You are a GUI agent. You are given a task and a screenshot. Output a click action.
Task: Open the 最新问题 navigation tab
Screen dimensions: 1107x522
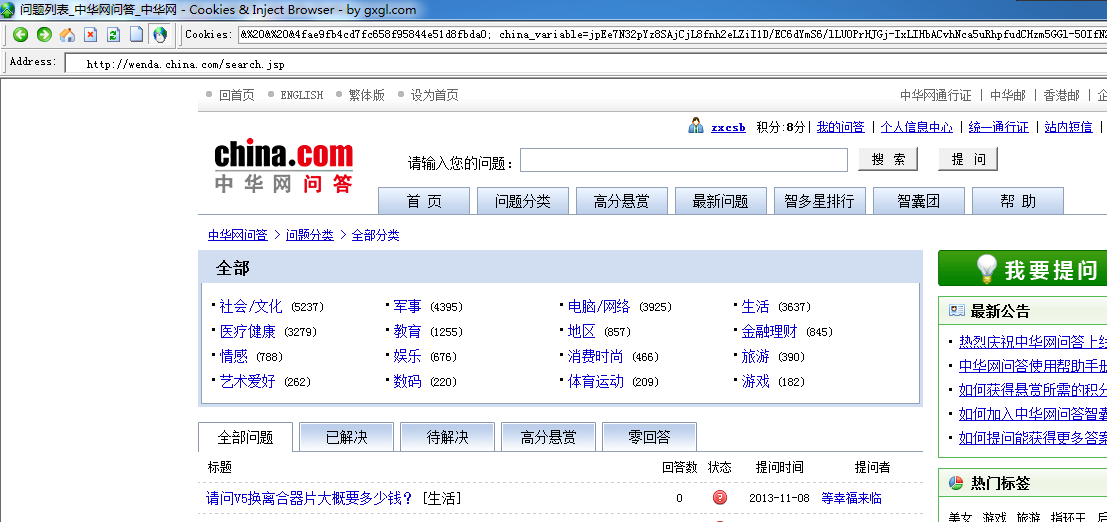pyautogui.click(x=720, y=201)
